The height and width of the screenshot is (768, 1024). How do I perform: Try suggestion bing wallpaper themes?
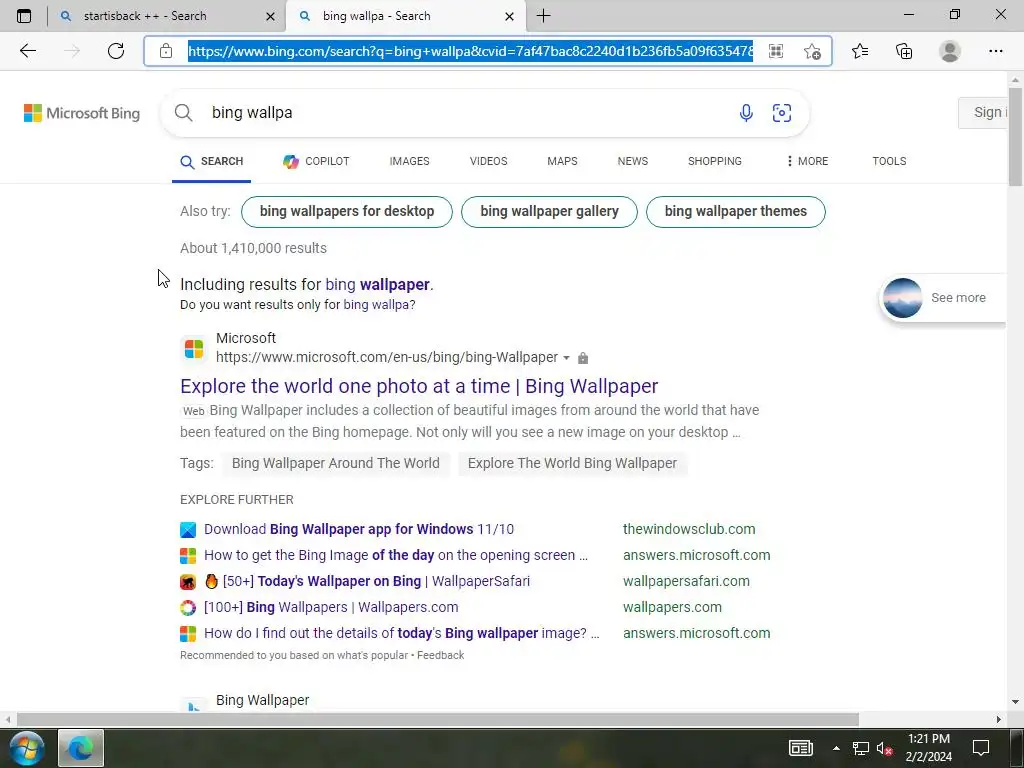click(735, 212)
